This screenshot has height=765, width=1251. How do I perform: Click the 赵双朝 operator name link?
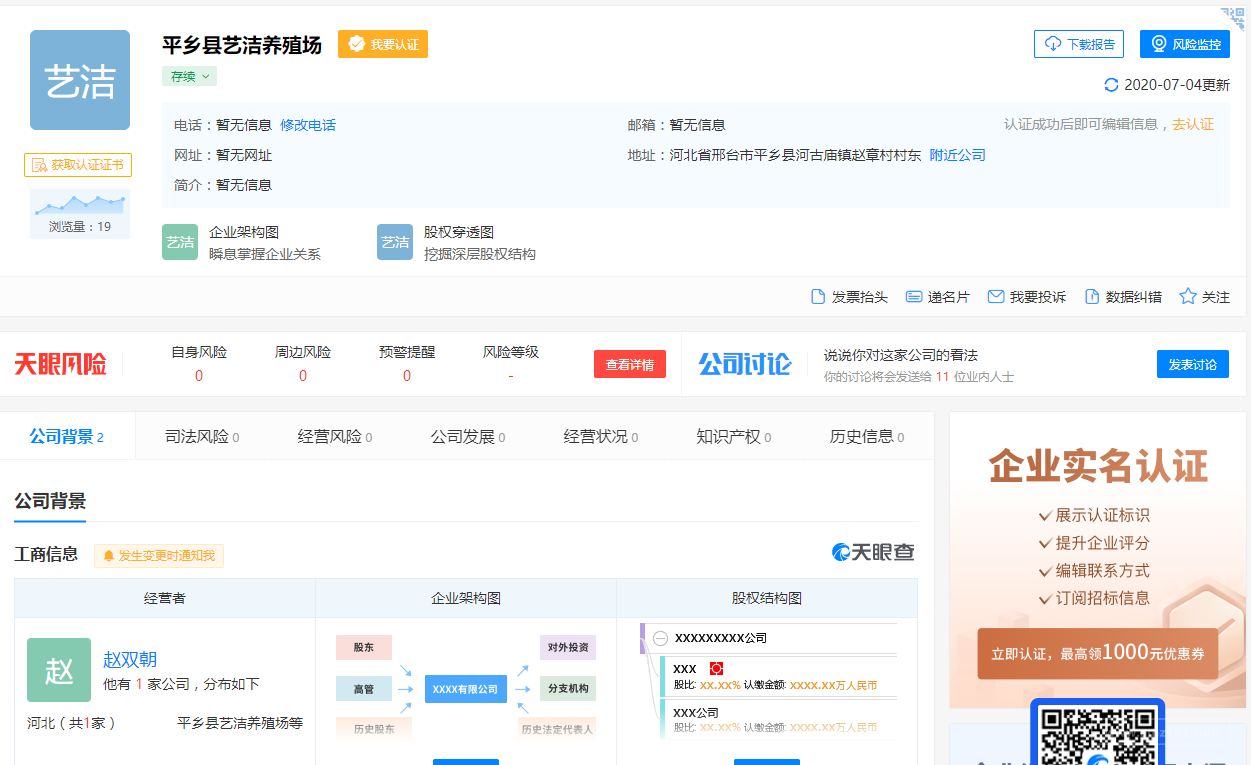click(130, 660)
